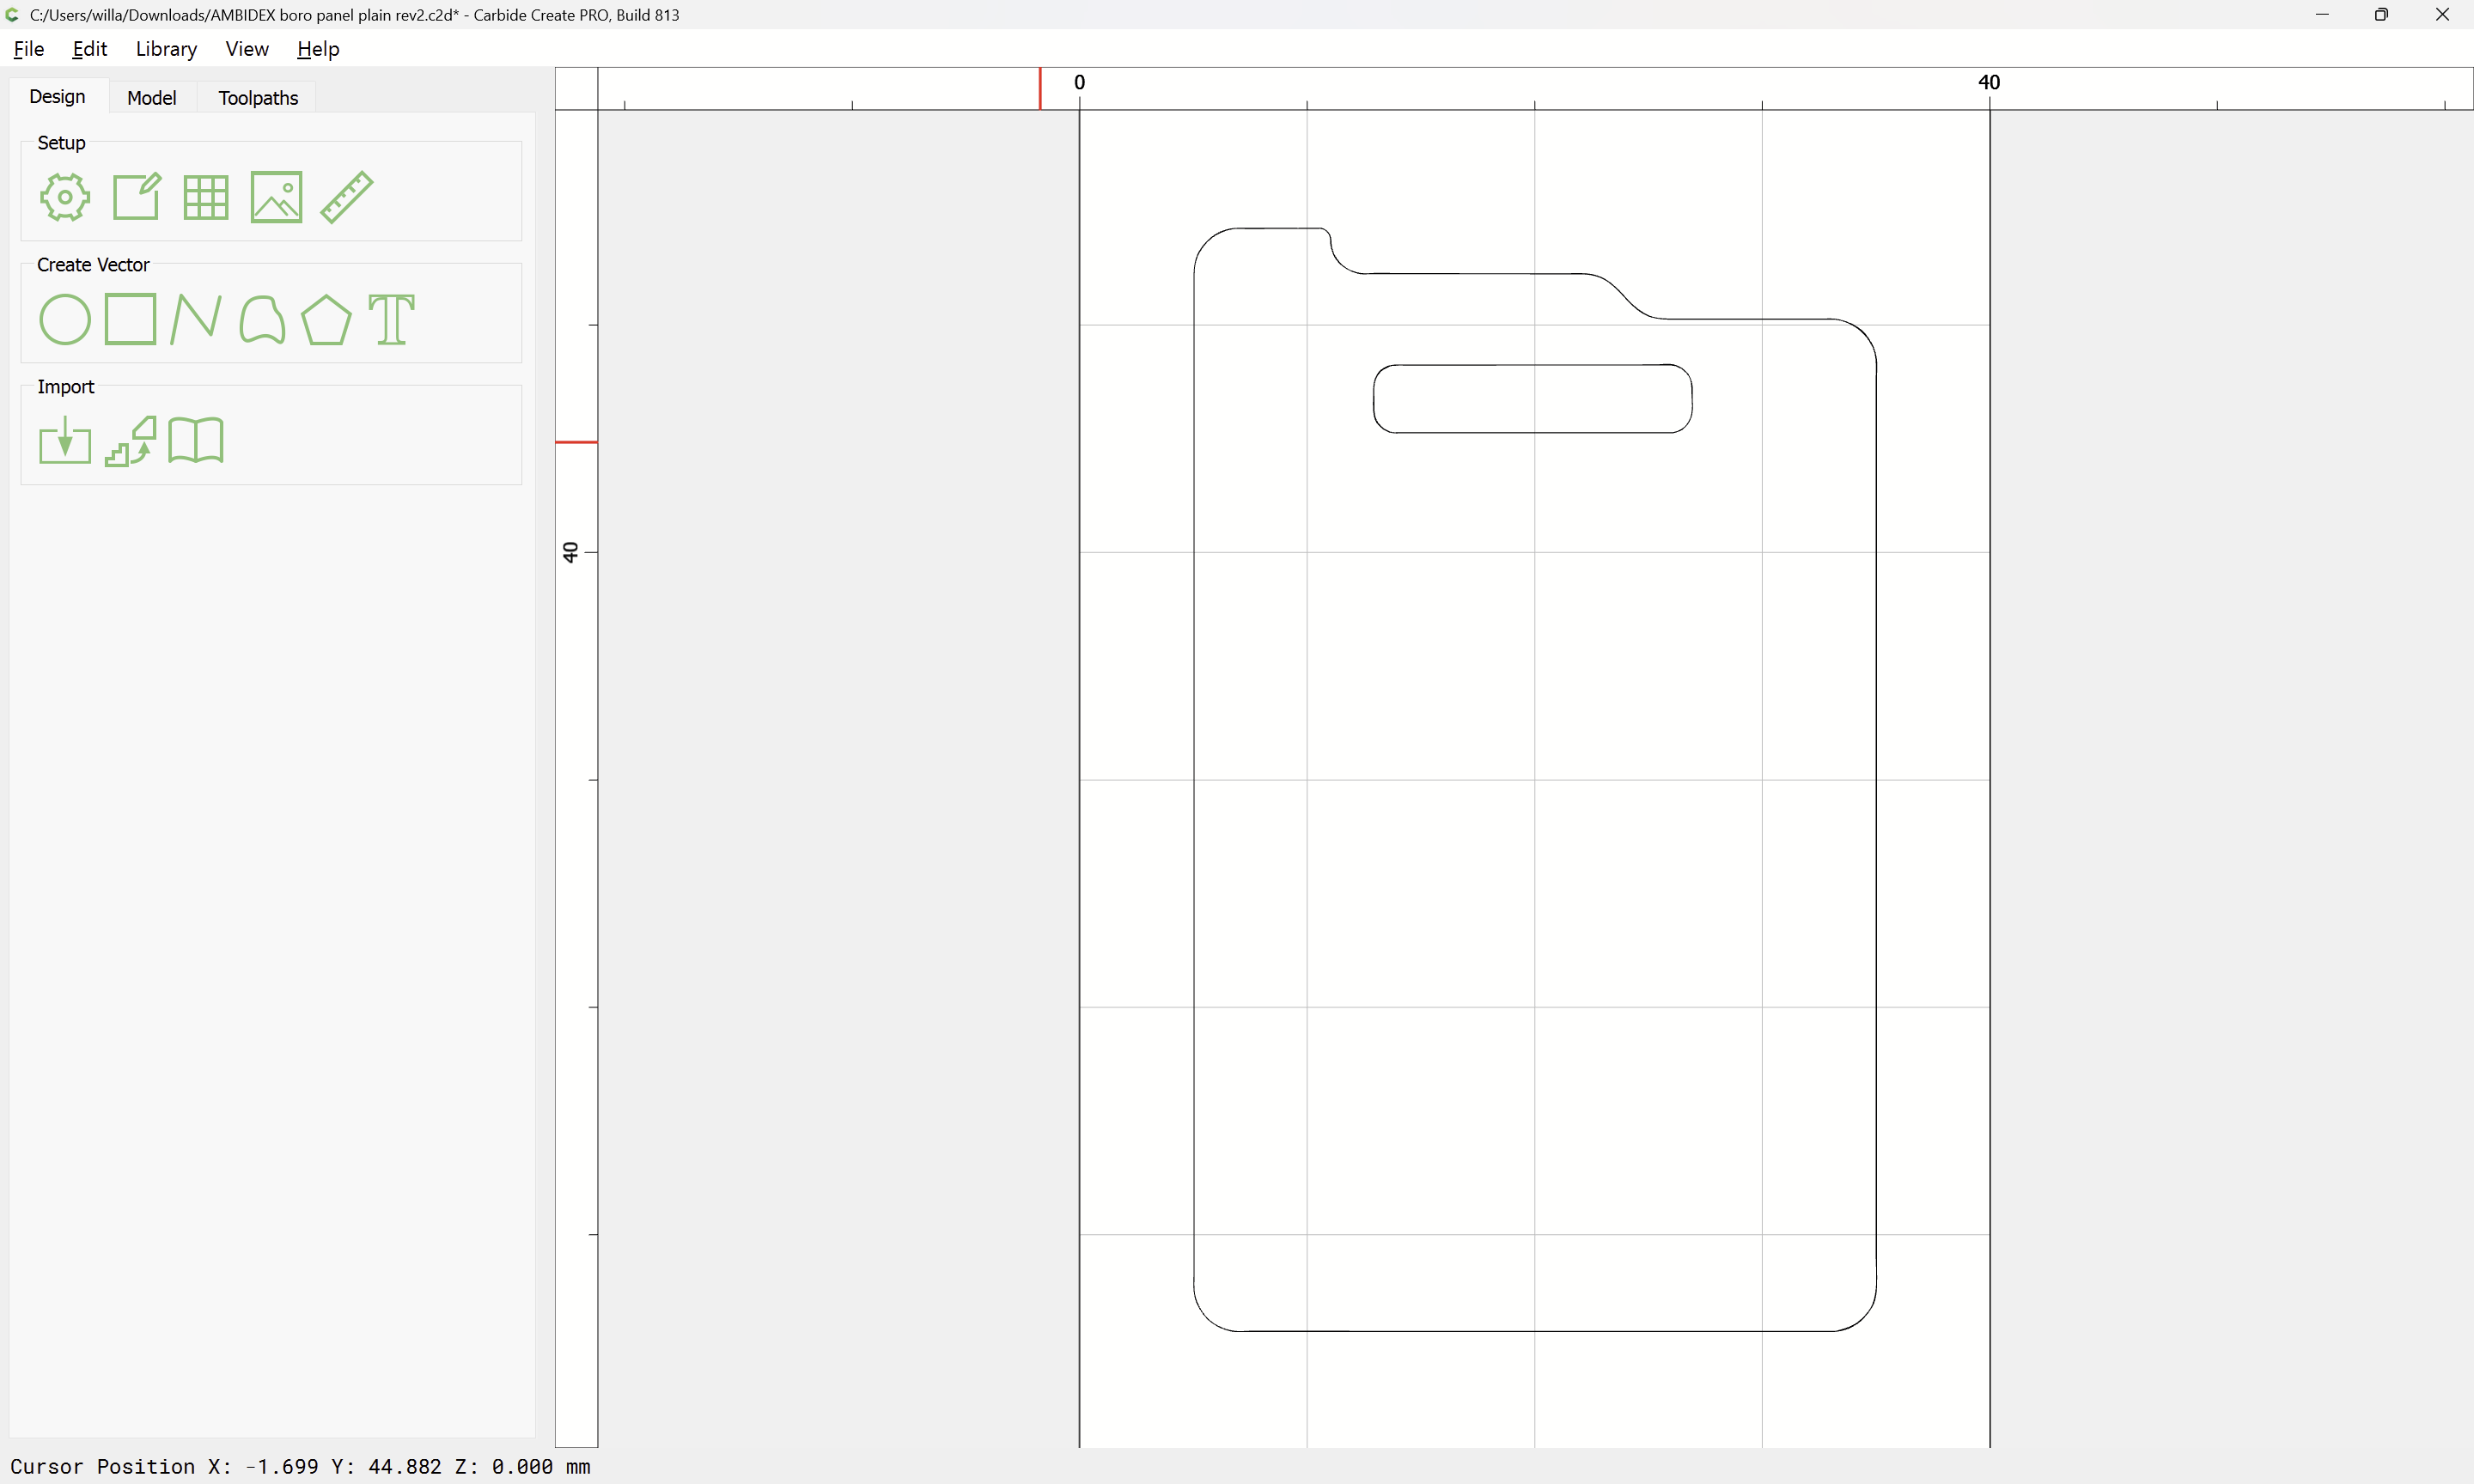Open the Library menu
Image resolution: width=2474 pixels, height=1484 pixels.
pos(166,49)
